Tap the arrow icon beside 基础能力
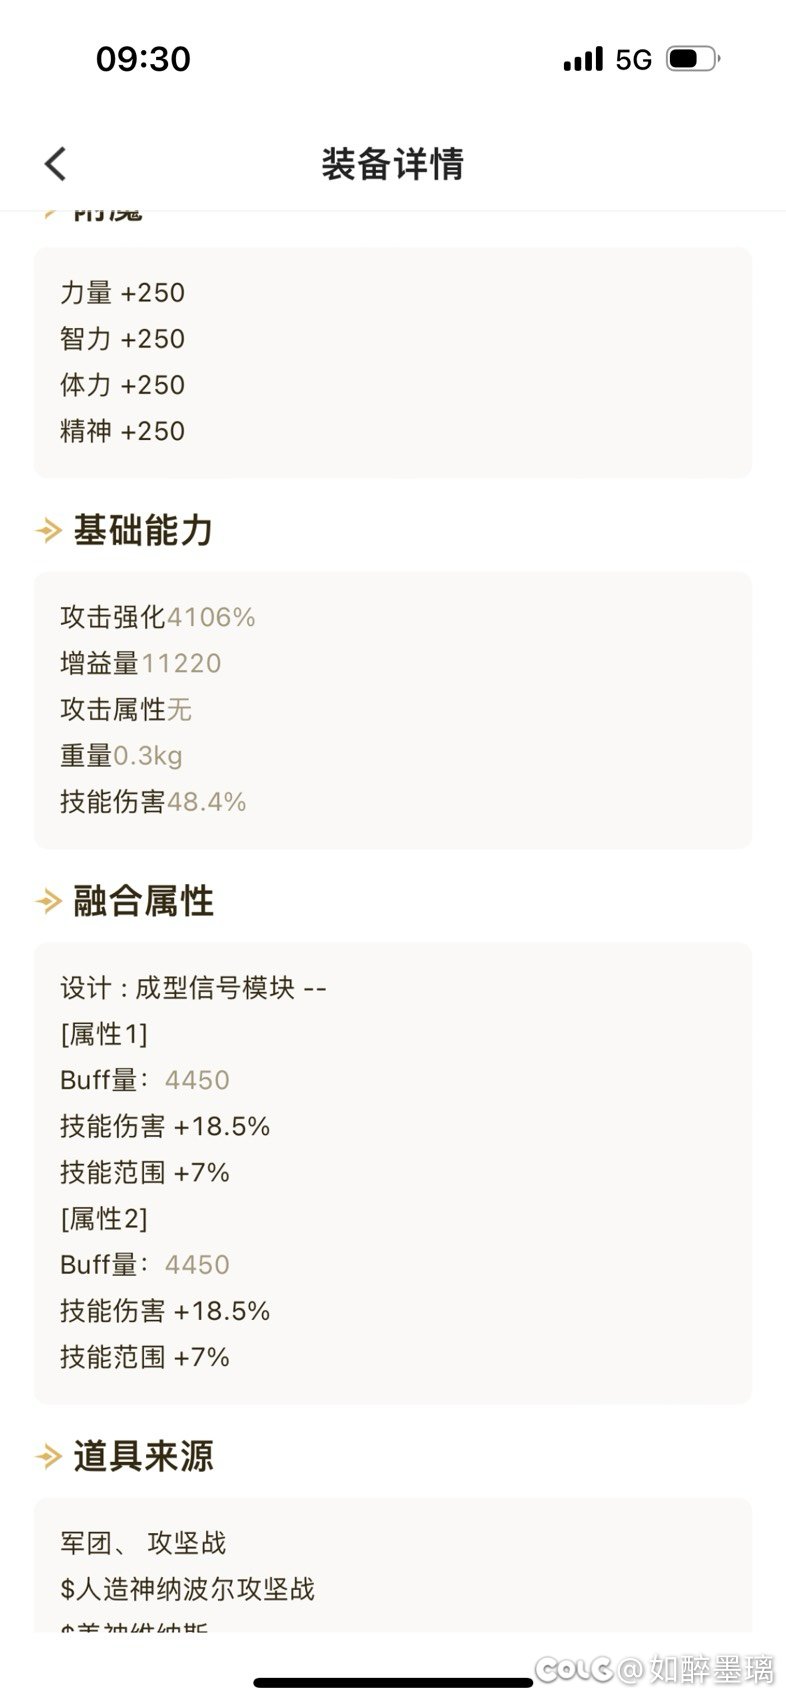The image size is (786, 1704). [49, 531]
